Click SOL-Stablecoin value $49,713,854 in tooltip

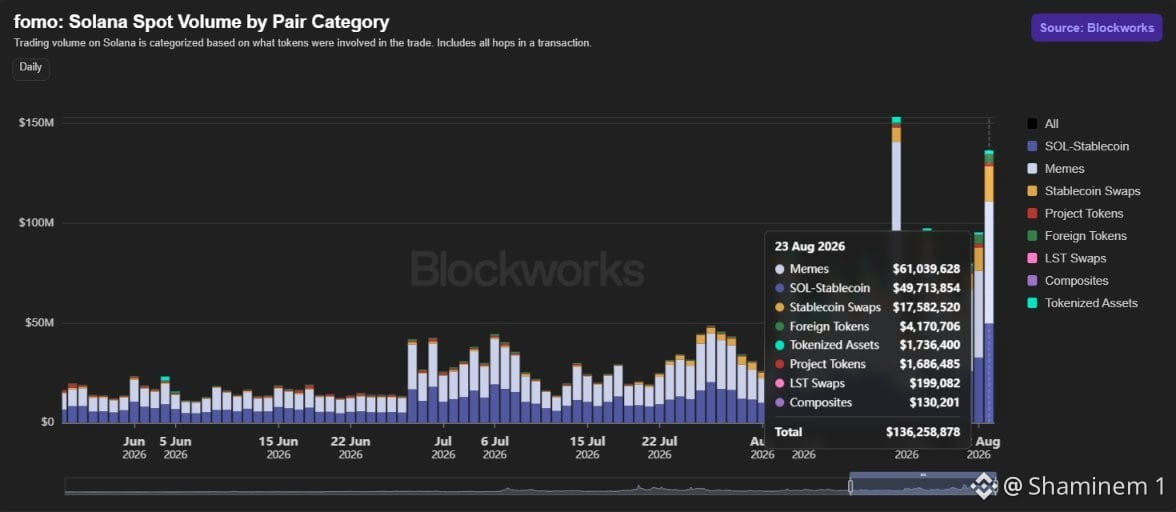pos(927,288)
